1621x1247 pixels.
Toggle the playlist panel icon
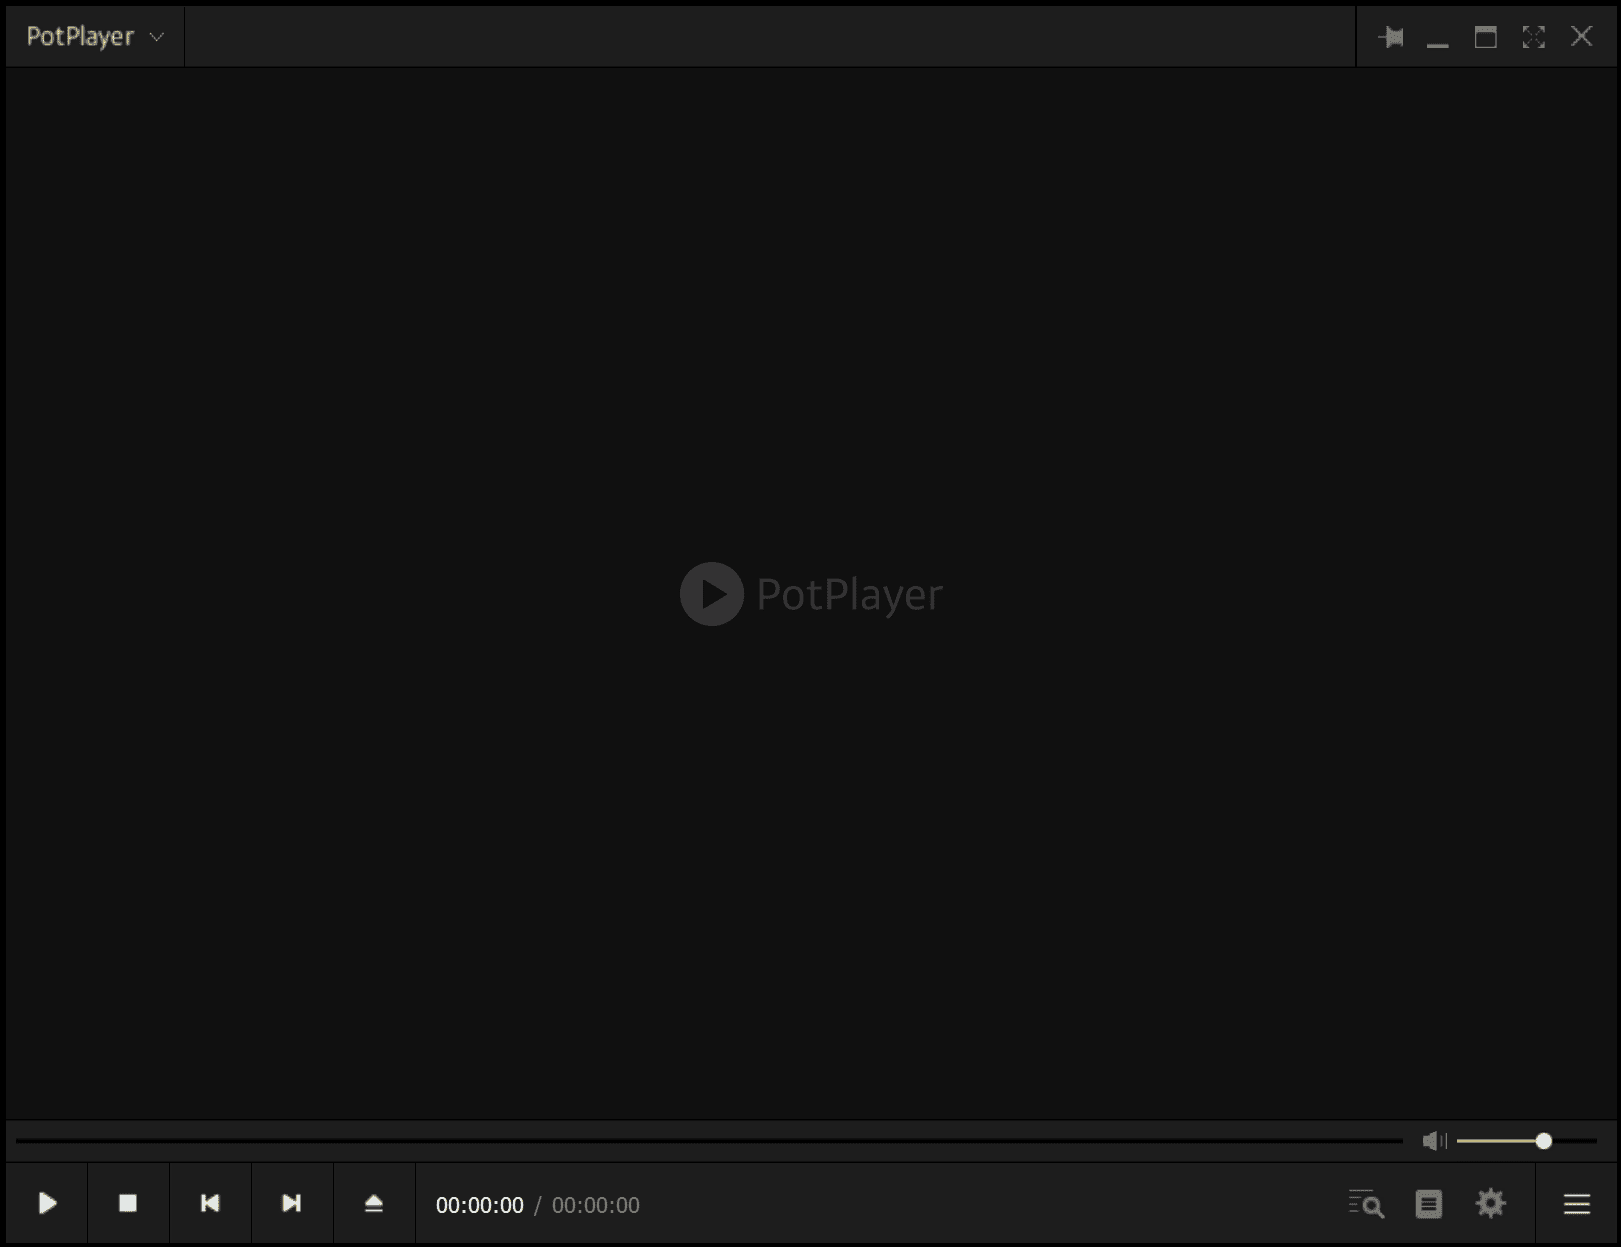pyautogui.click(x=1429, y=1204)
